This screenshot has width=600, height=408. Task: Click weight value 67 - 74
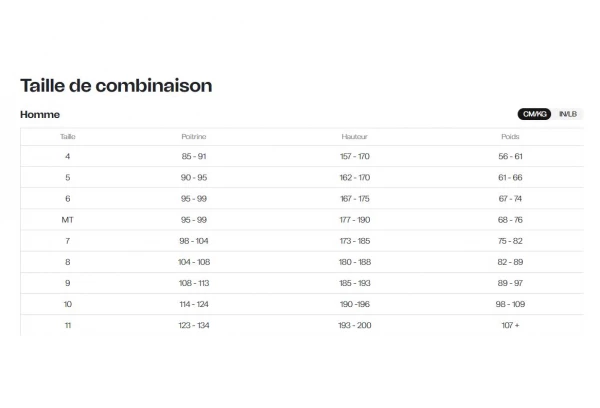click(510, 199)
